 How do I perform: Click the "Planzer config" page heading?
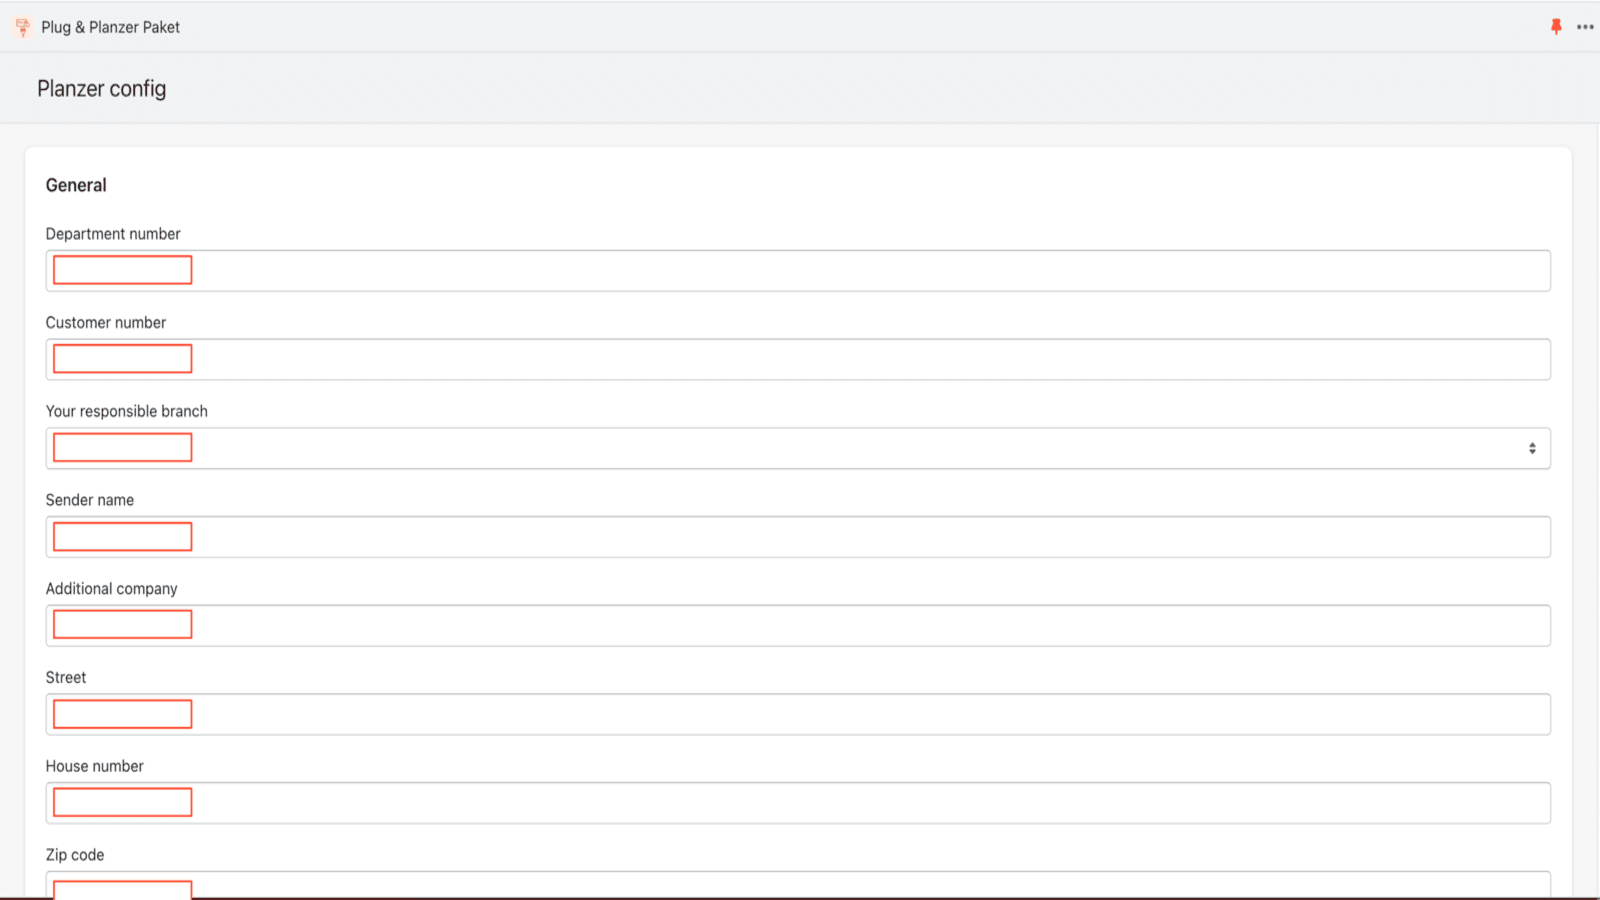pos(101,89)
